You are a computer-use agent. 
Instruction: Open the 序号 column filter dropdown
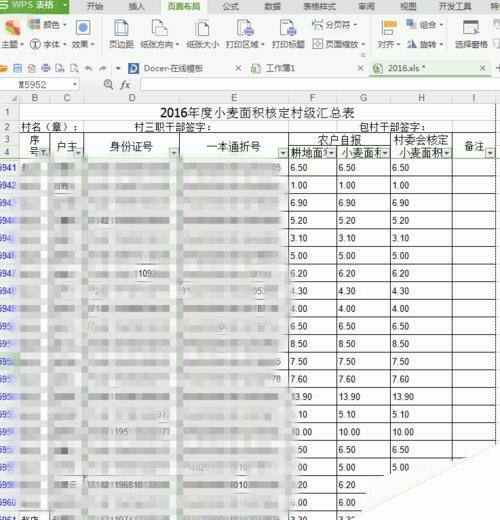click(x=44, y=153)
